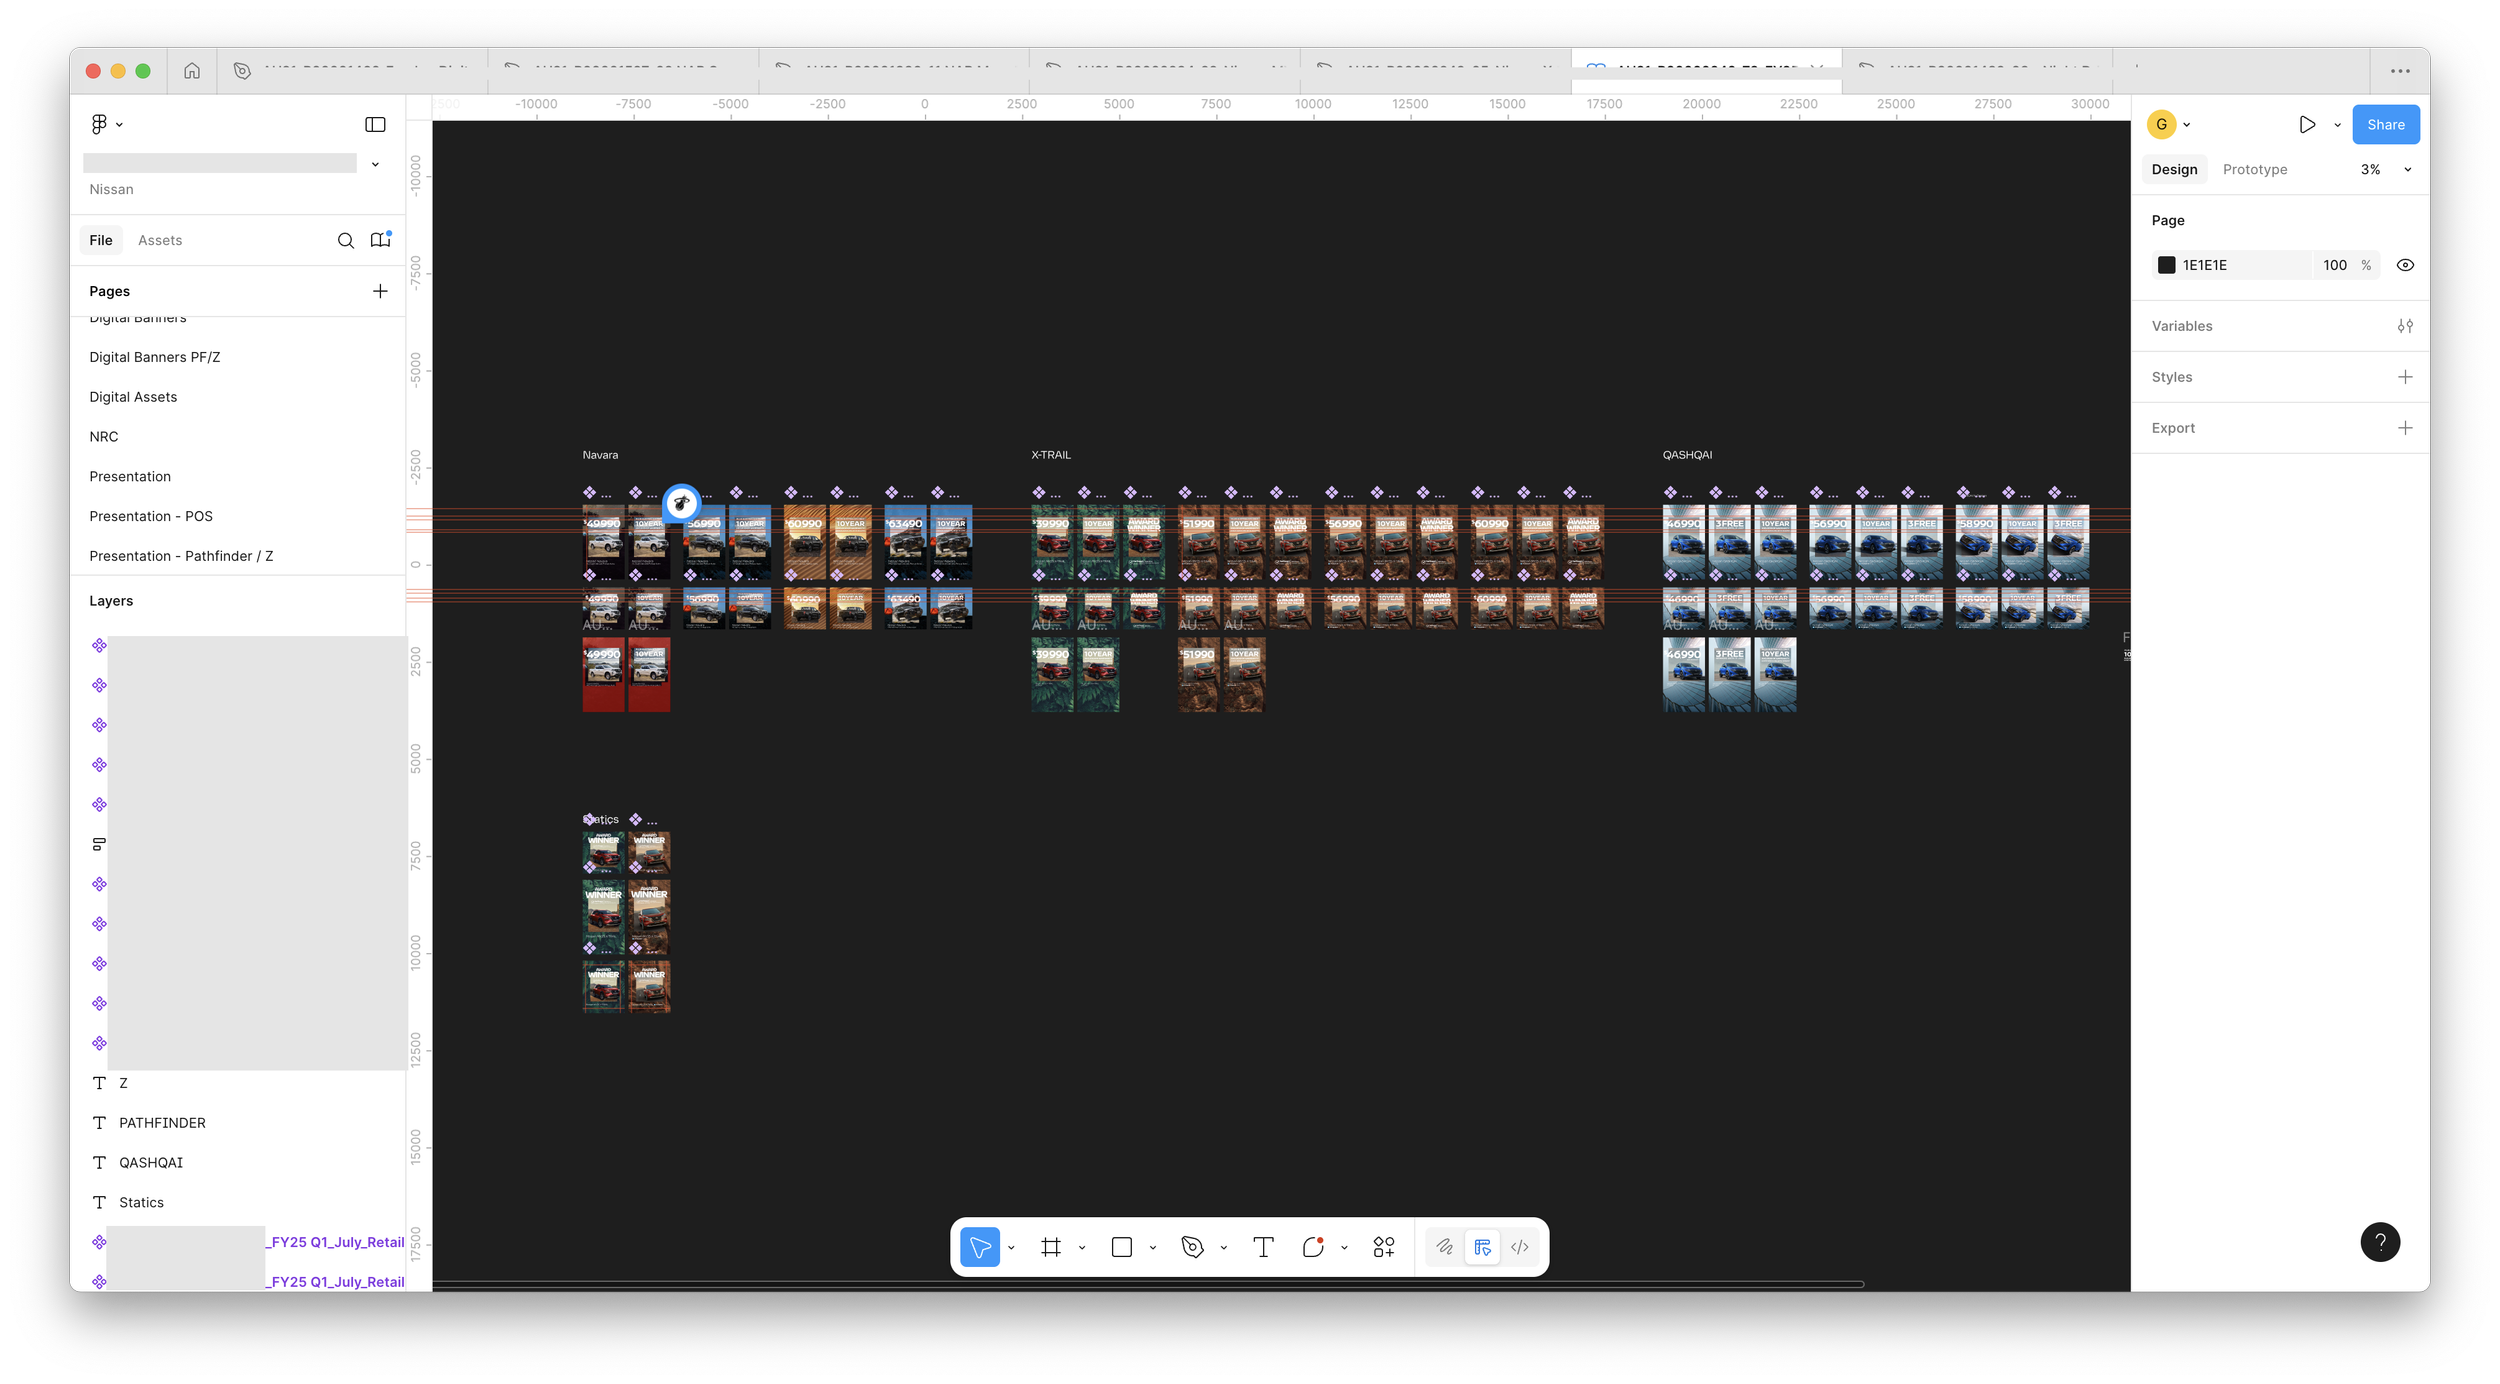
Task: Select the Comment tool
Action: (1313, 1247)
